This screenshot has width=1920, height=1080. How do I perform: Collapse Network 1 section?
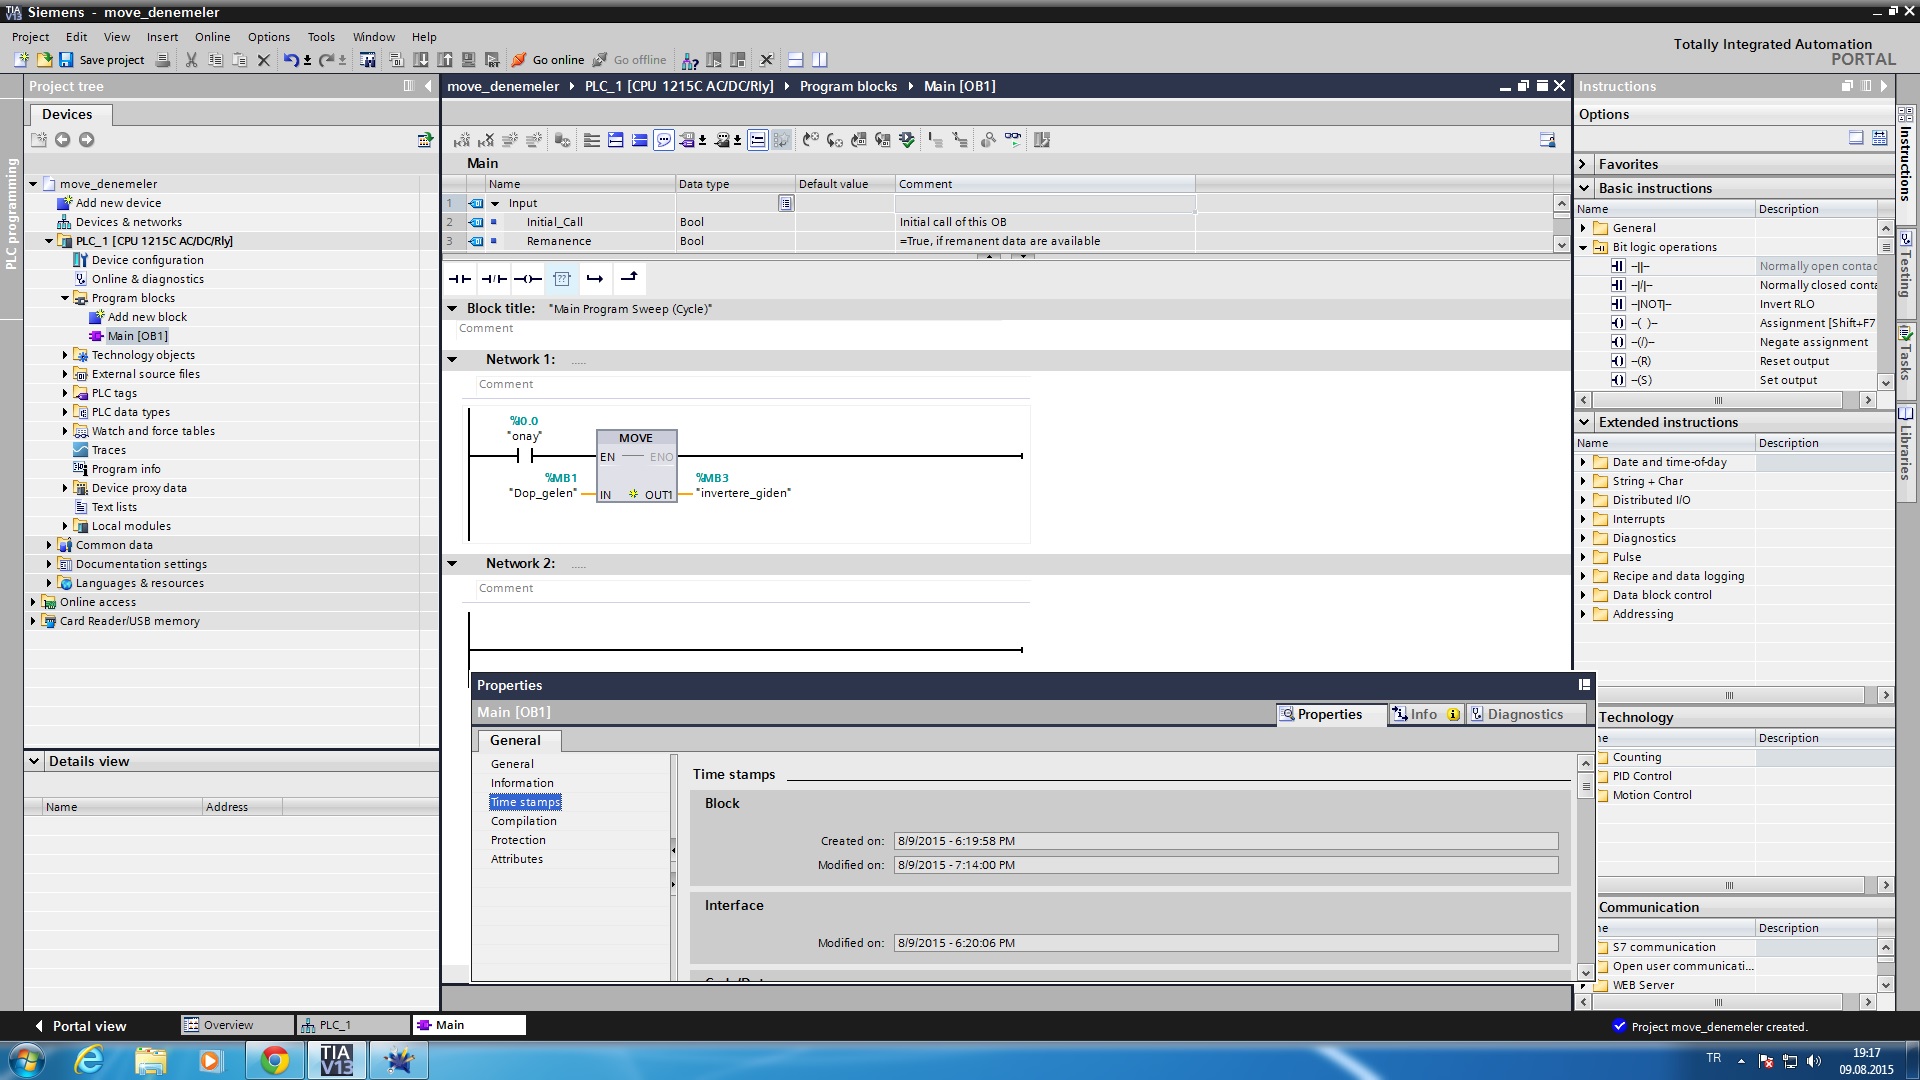pos(452,359)
